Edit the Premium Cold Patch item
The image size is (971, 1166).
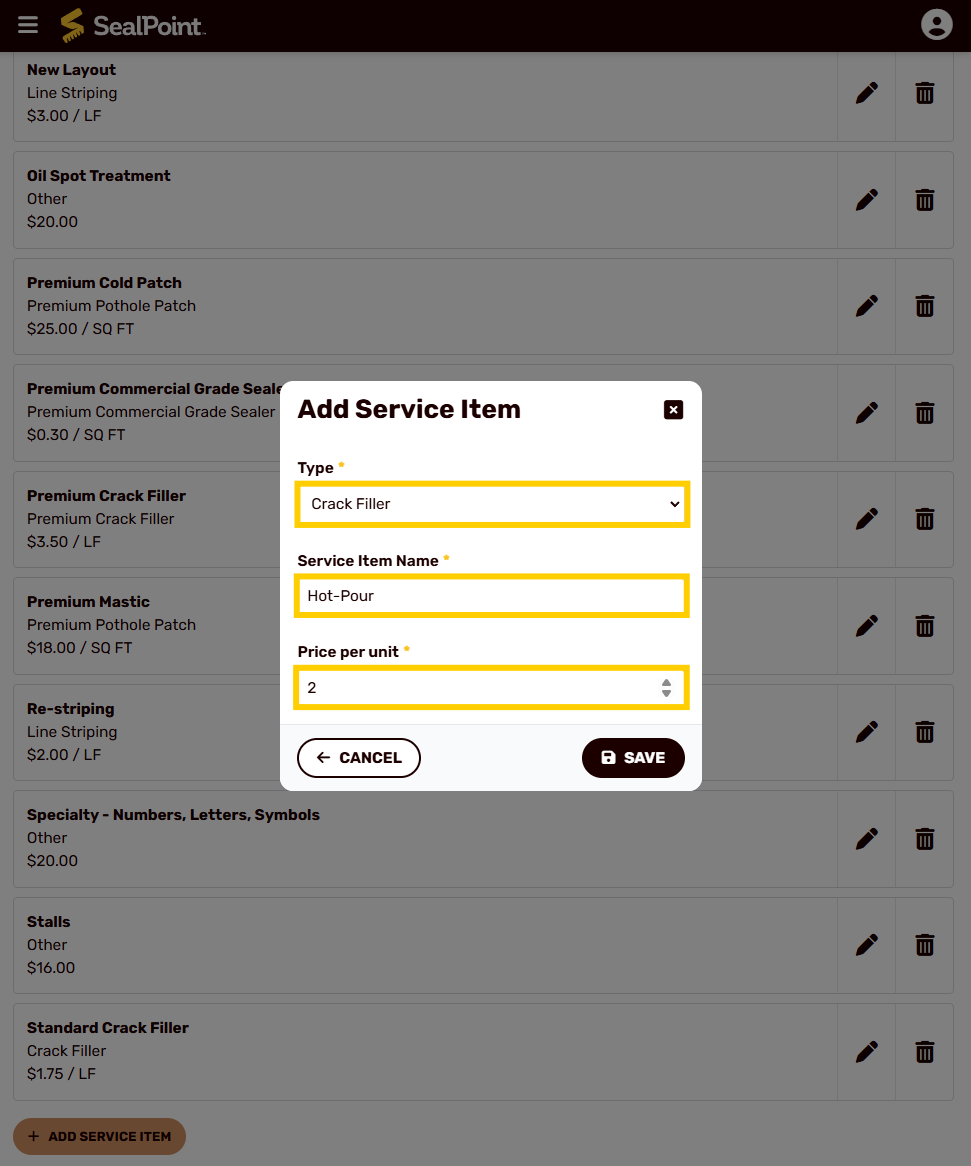click(x=866, y=306)
